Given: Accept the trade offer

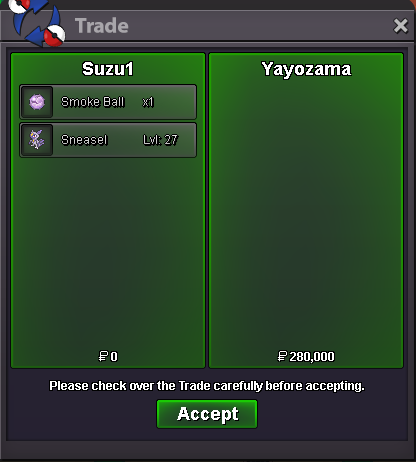Looking at the screenshot, I should click(x=207, y=414).
